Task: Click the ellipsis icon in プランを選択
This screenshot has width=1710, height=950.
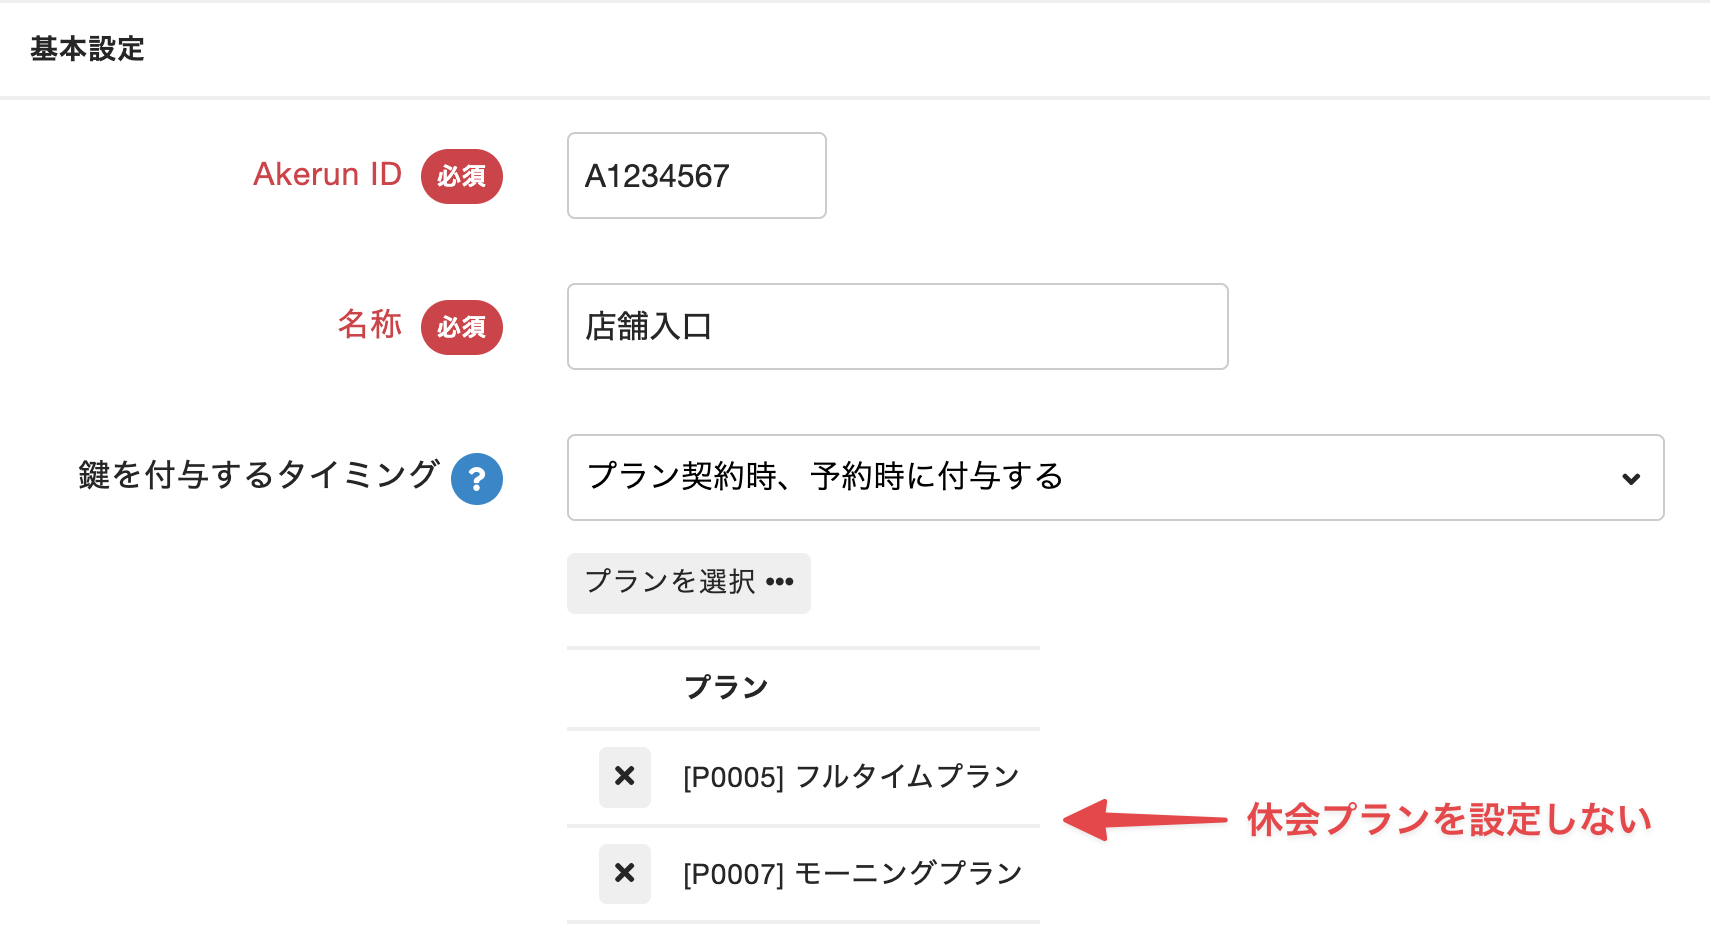Action: (x=780, y=582)
